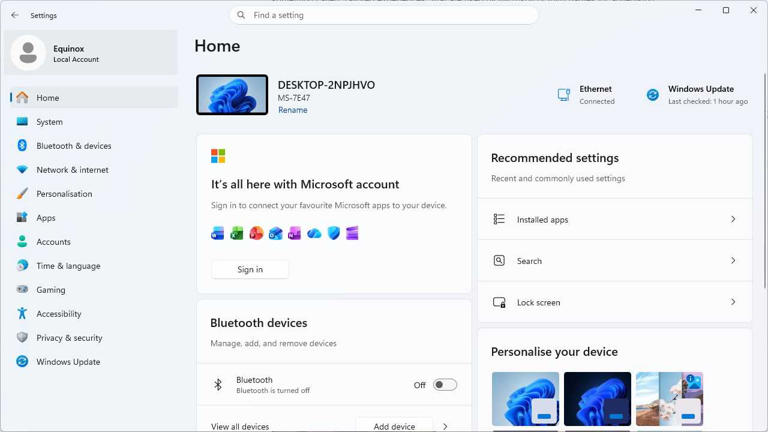Screen dimensions: 768x432
Task: Click the PowerPoint app icon
Action: point(256,234)
